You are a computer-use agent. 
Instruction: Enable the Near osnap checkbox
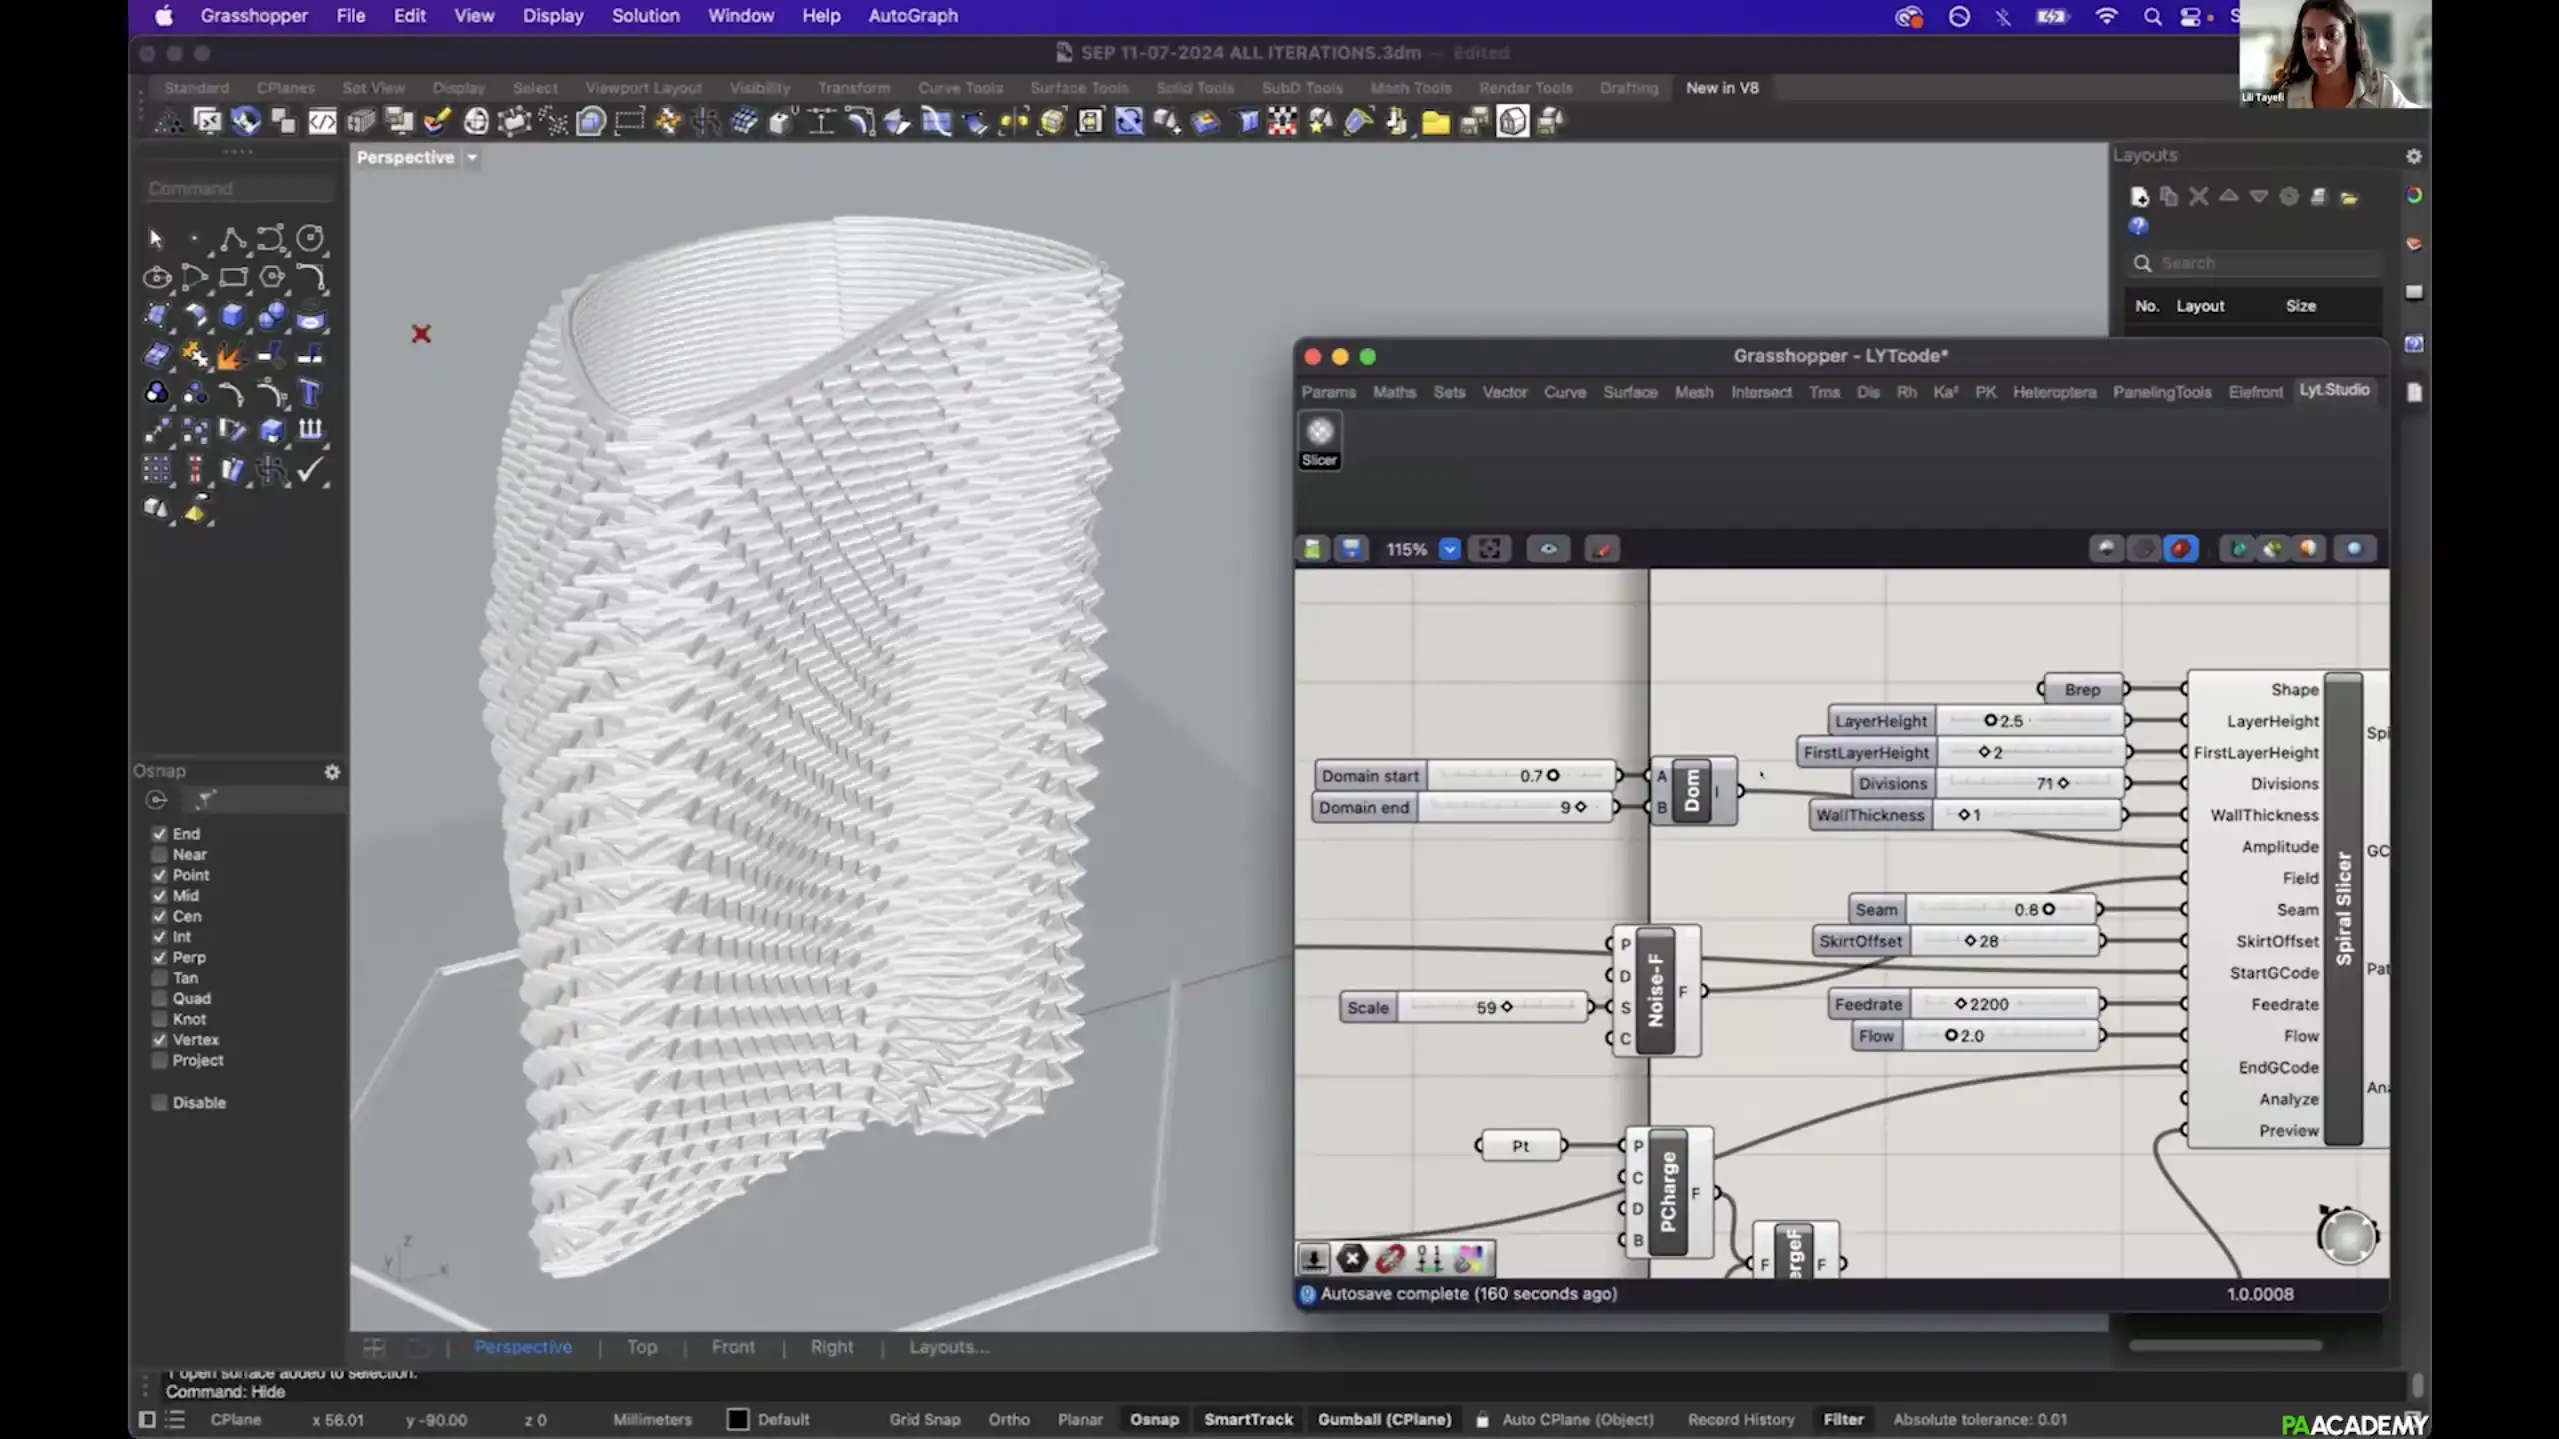[x=159, y=854]
